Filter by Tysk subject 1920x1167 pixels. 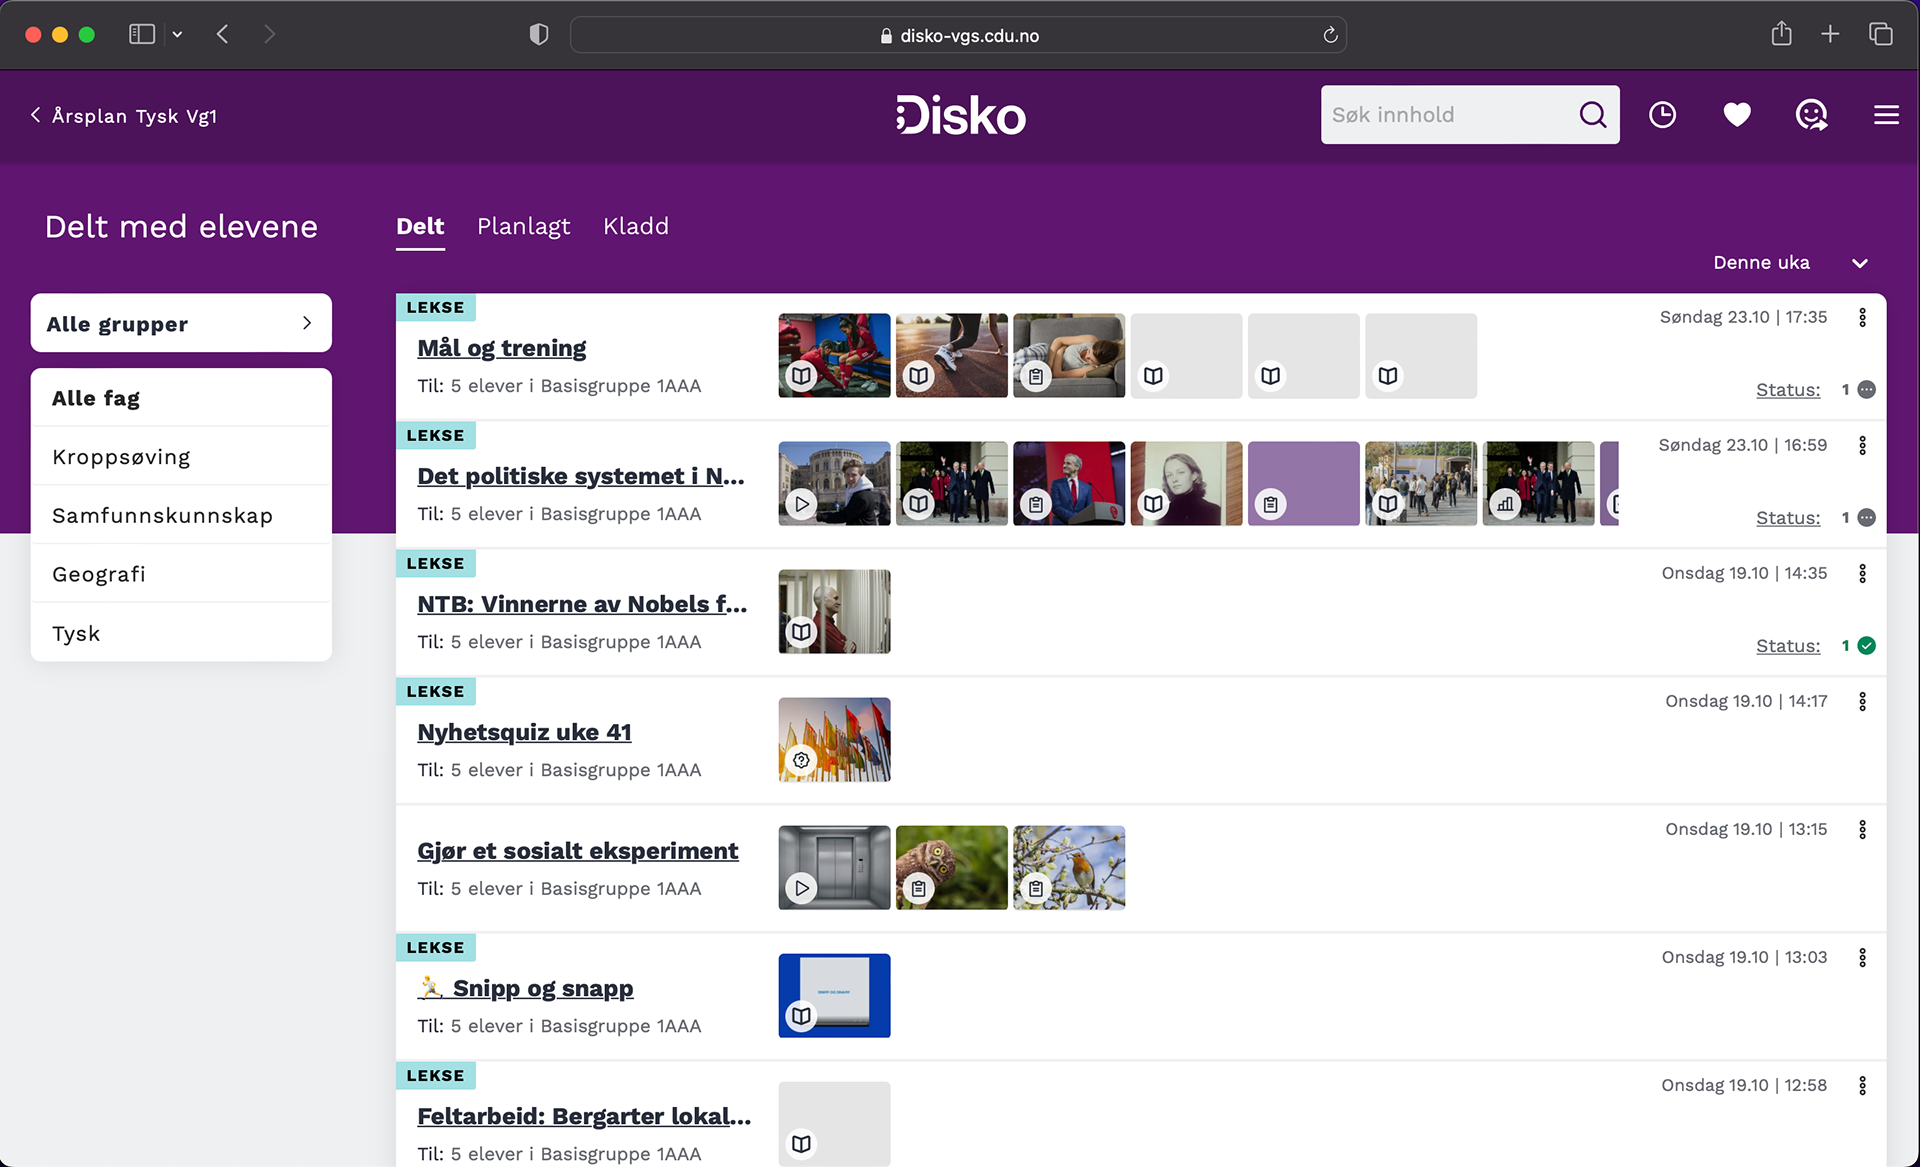181,633
